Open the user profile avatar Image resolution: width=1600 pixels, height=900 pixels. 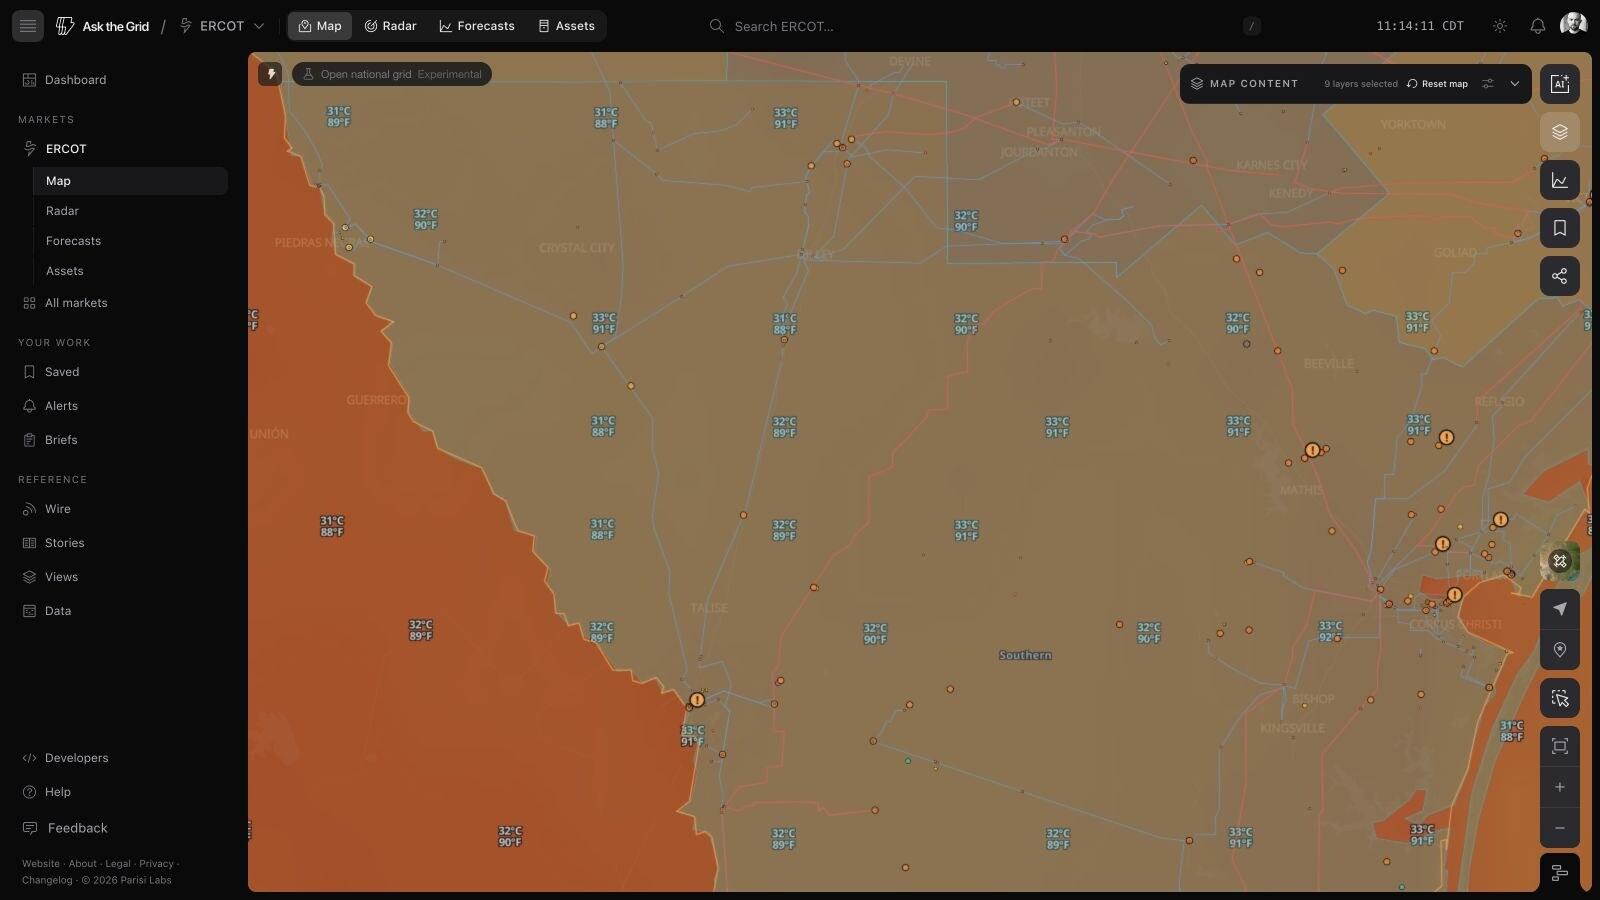1574,24
